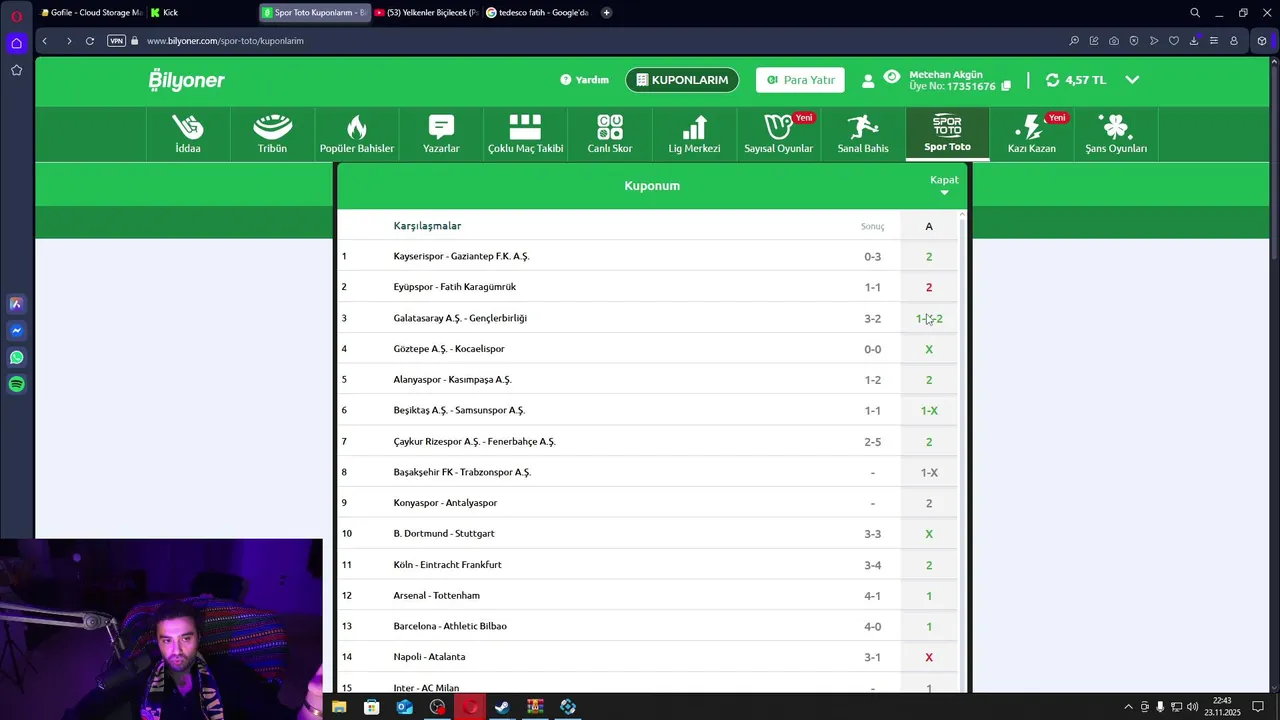Open Kazı Kazan section
1280x720 pixels.
(x=1032, y=134)
